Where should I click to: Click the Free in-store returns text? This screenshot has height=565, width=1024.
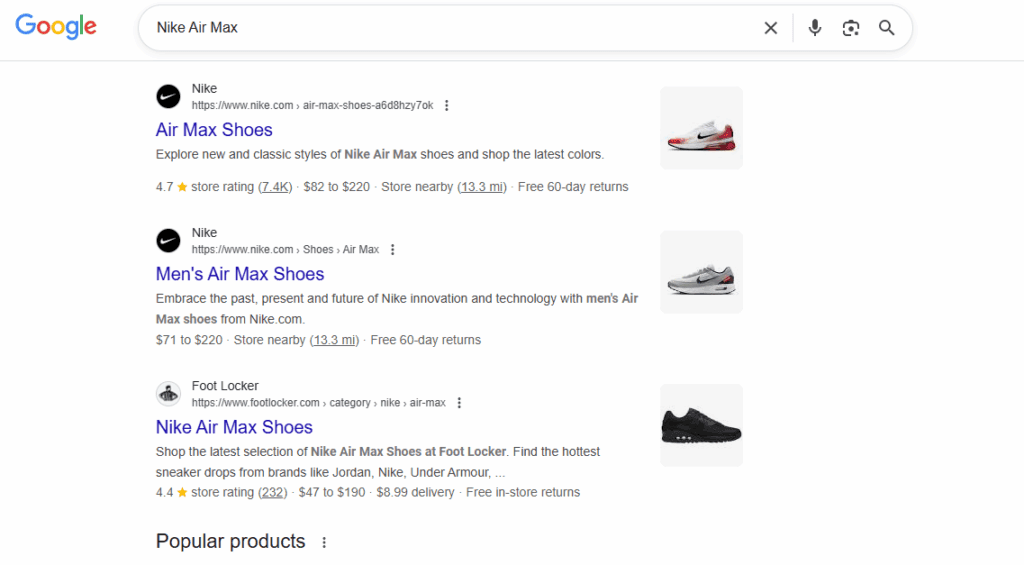pyautogui.click(x=523, y=492)
